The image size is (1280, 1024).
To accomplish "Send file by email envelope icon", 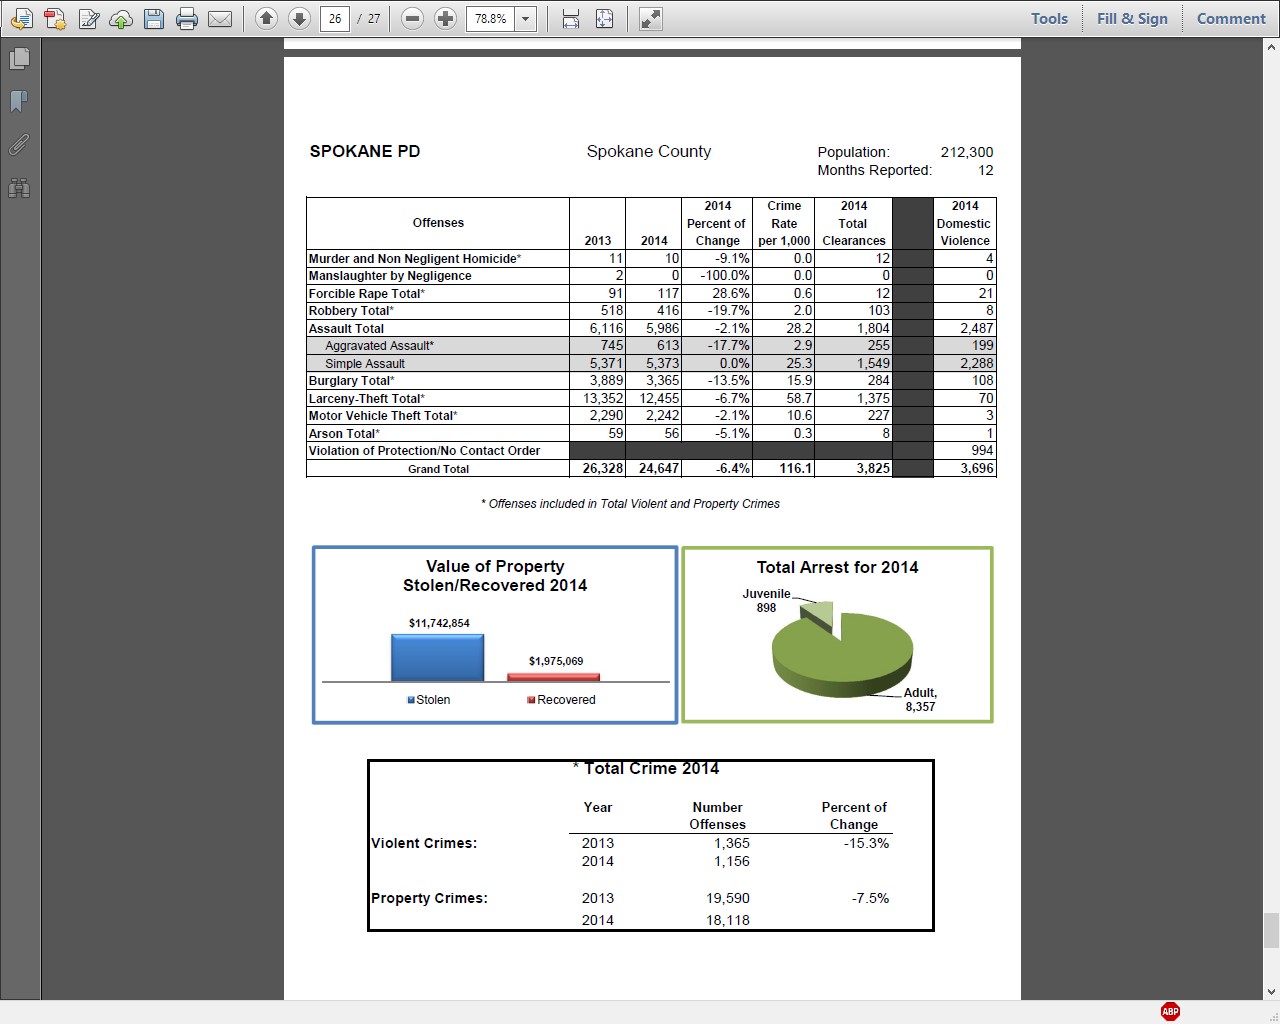I will [220, 19].
